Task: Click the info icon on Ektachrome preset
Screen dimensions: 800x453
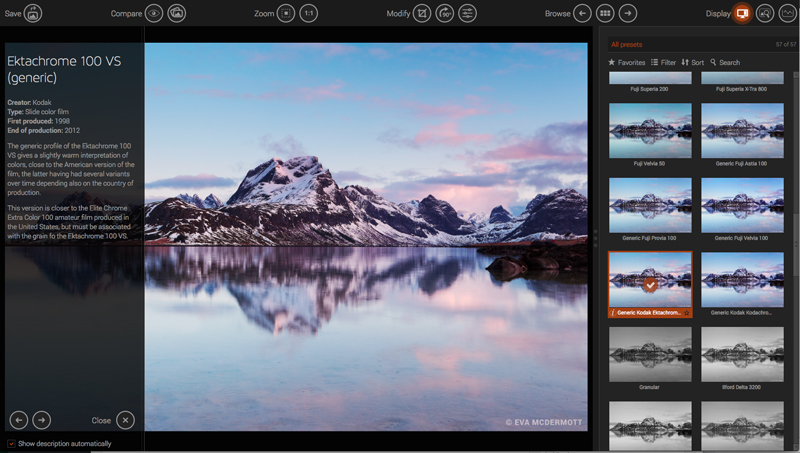Action: click(612, 313)
